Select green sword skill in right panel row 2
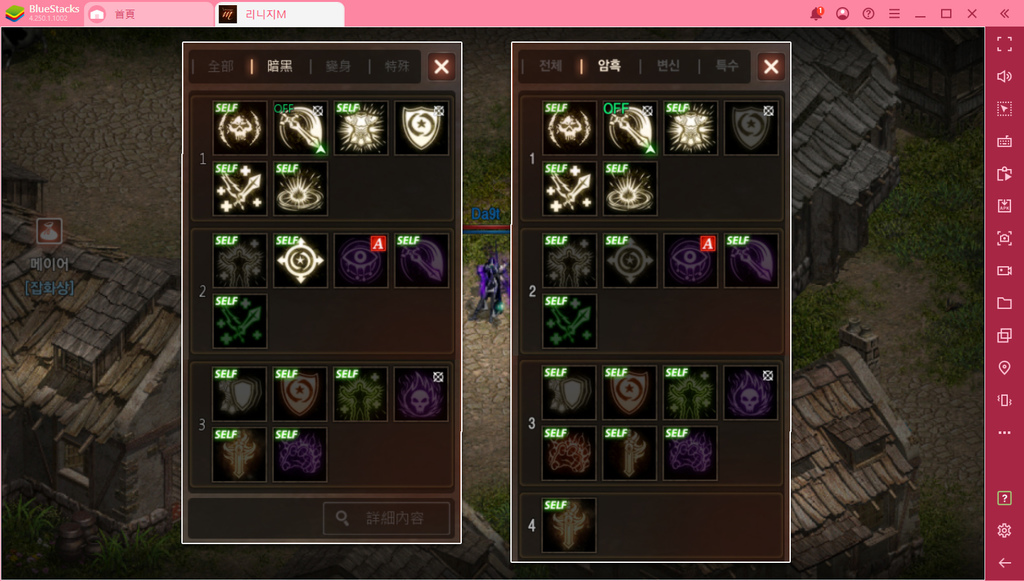 click(x=569, y=321)
